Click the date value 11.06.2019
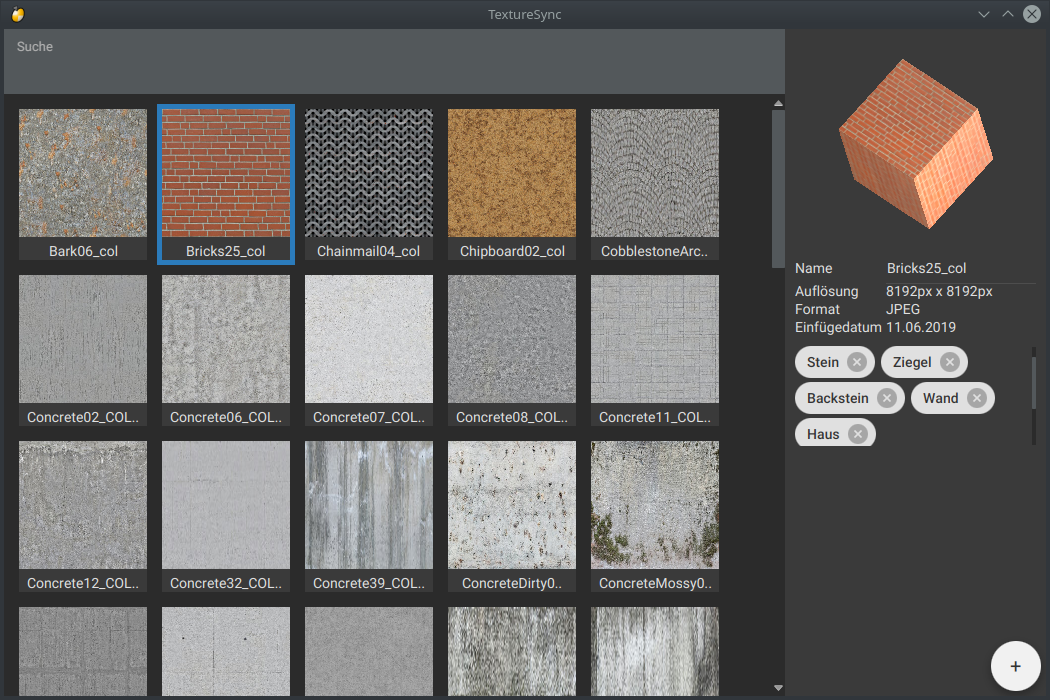This screenshot has width=1050, height=700. pos(921,328)
